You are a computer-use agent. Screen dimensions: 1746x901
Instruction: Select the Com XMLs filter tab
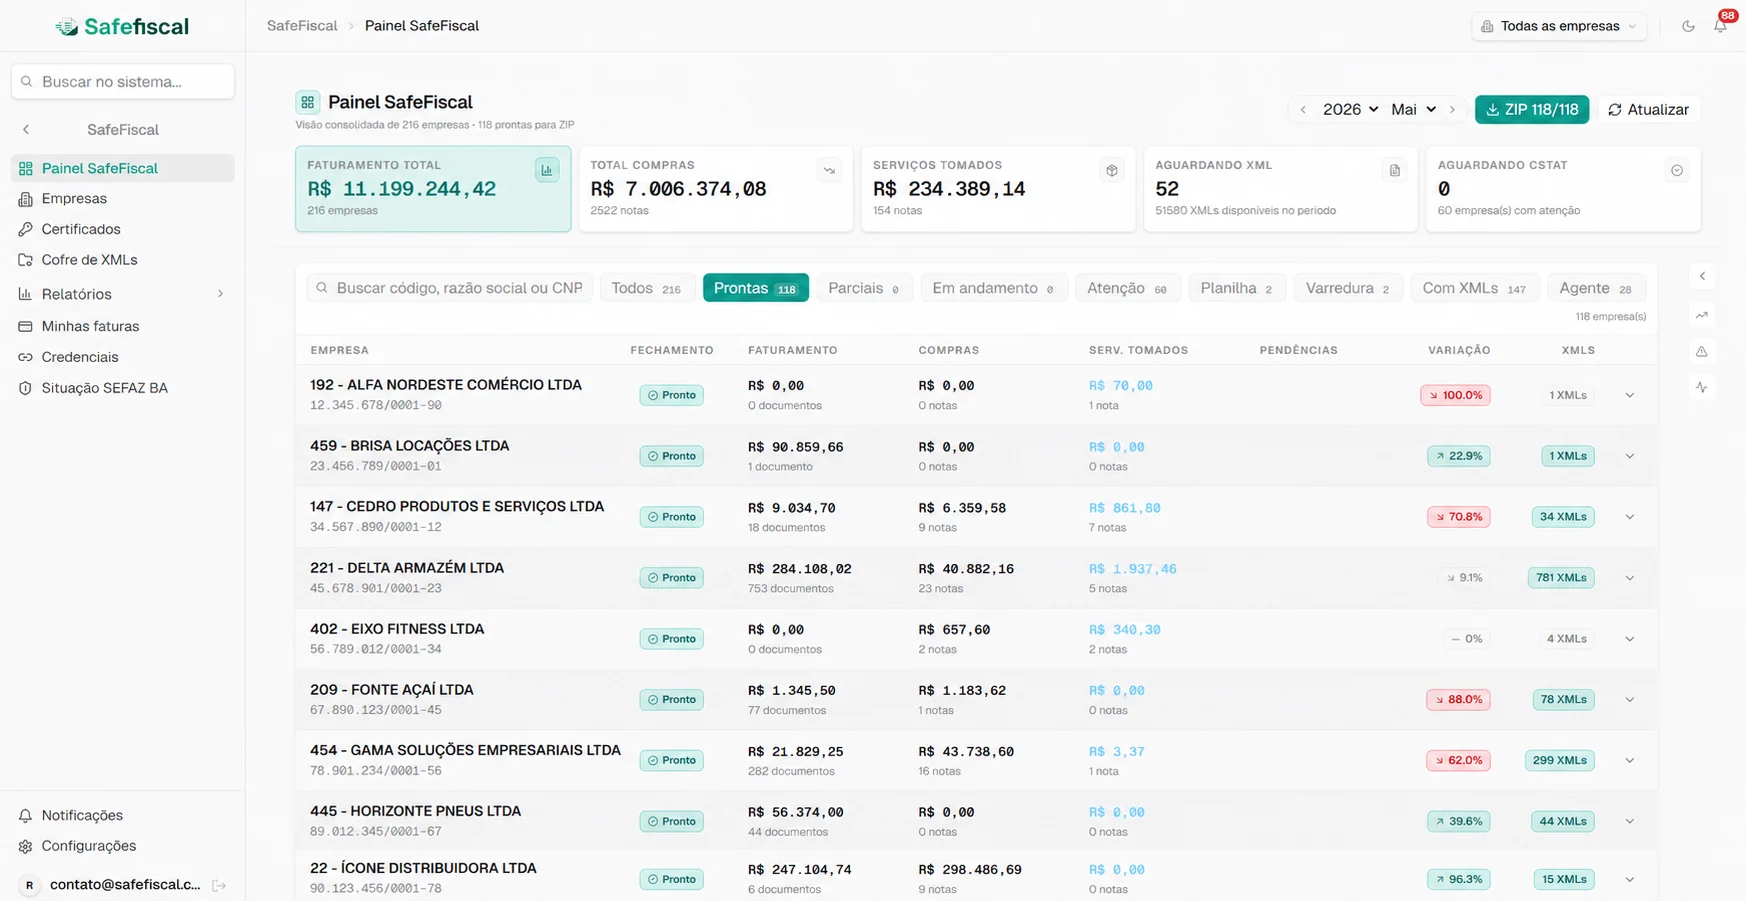tap(1475, 288)
